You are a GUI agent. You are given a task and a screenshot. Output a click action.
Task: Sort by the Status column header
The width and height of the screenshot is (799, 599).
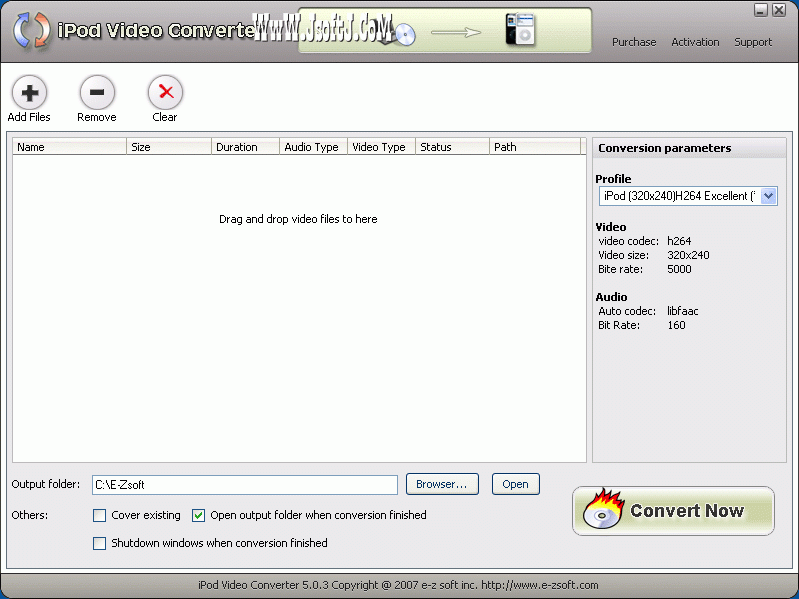[x=452, y=147]
